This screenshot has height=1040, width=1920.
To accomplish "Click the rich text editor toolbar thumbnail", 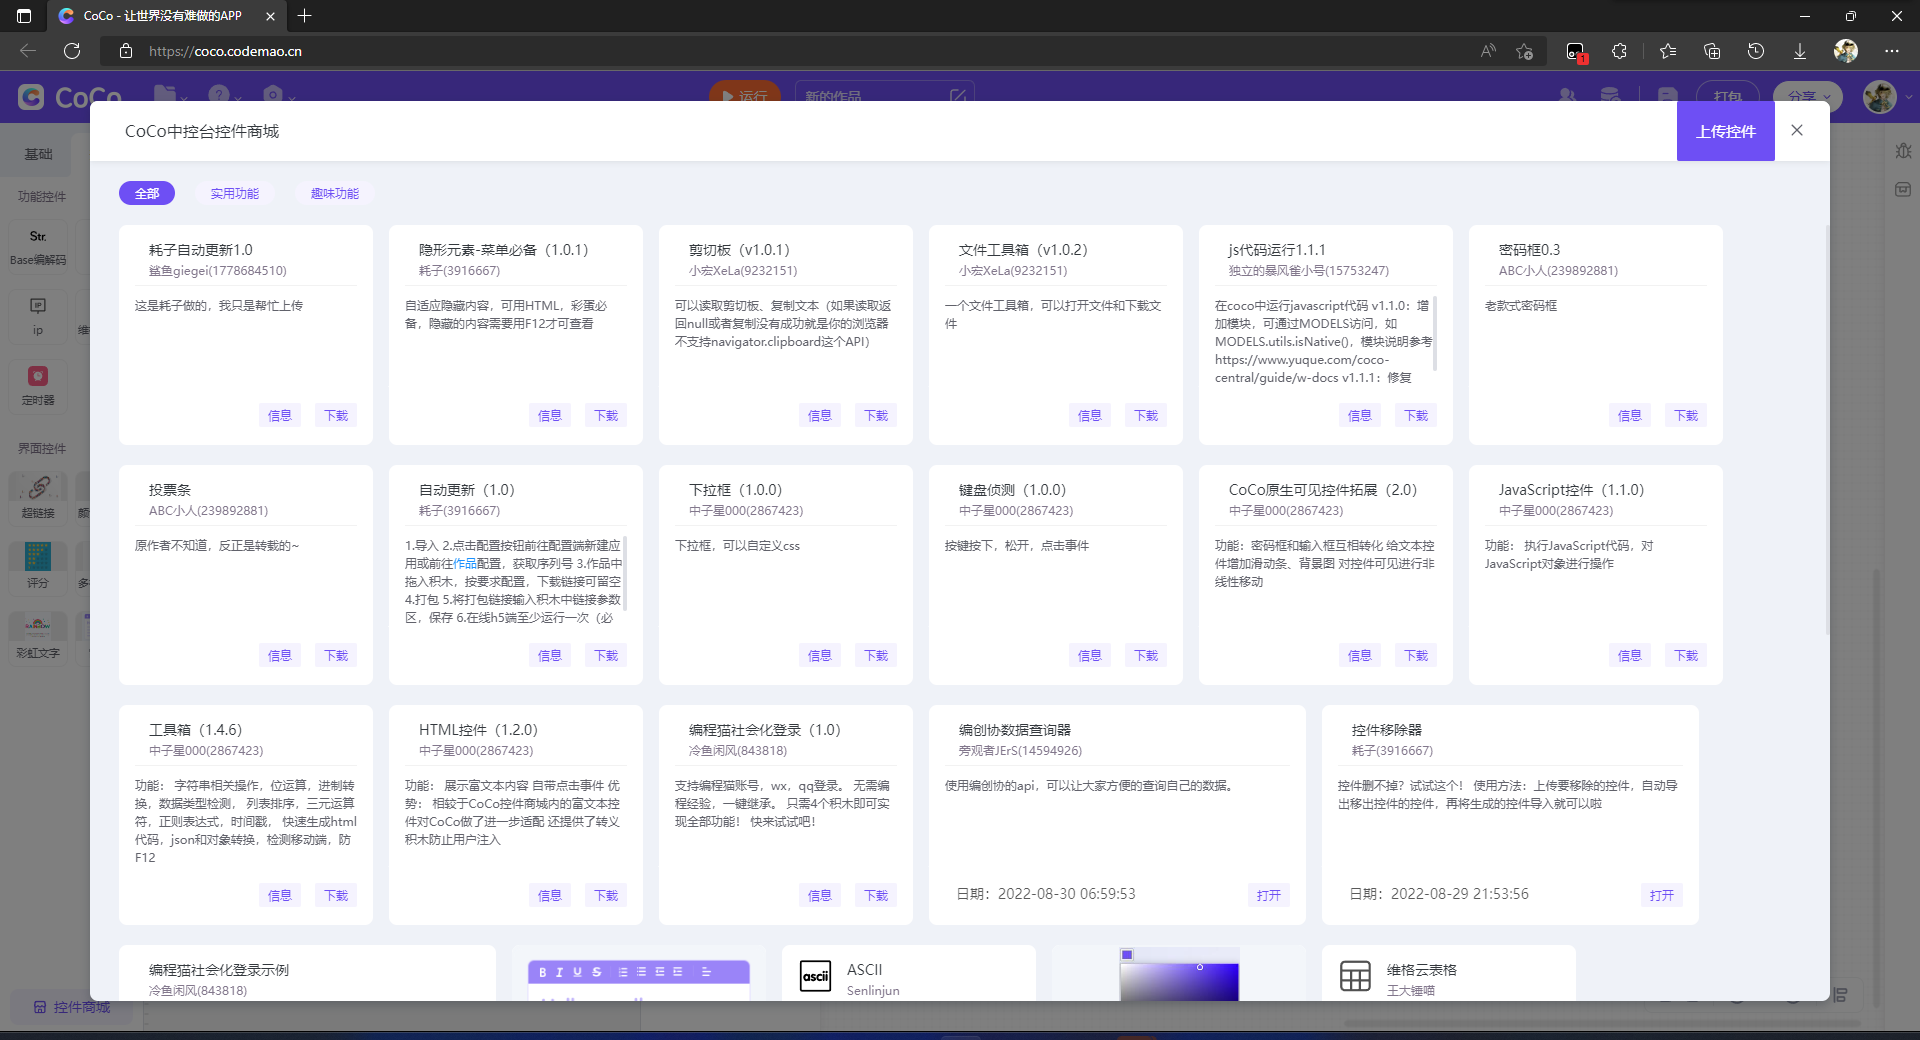I will tap(639, 972).
